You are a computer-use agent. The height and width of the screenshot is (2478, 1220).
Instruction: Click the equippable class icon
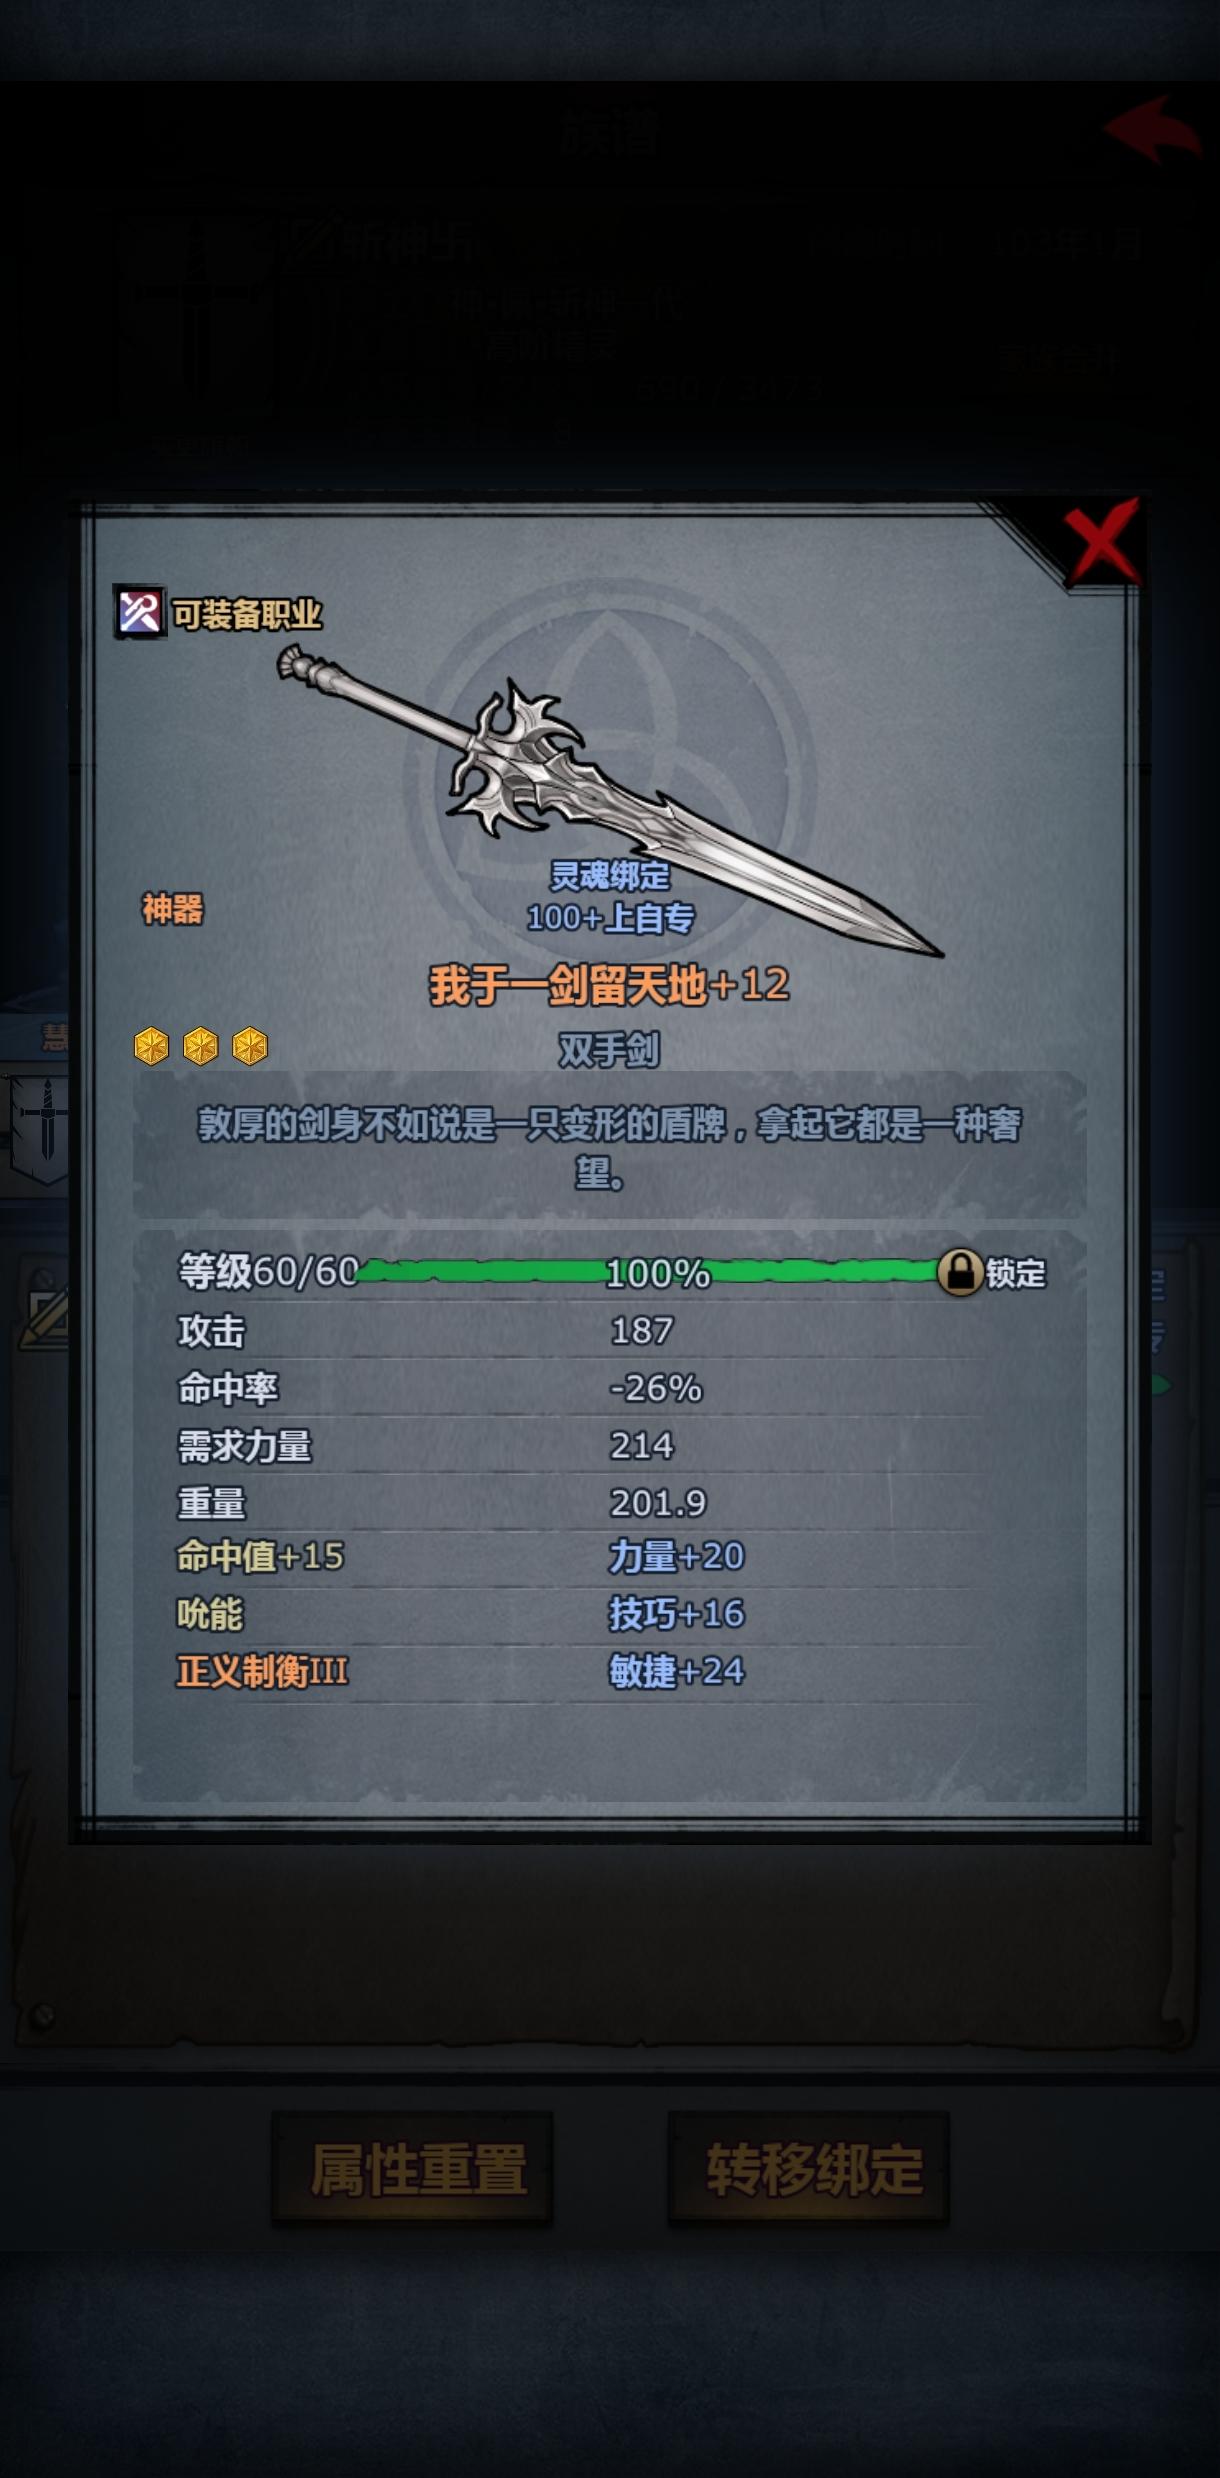[x=140, y=612]
